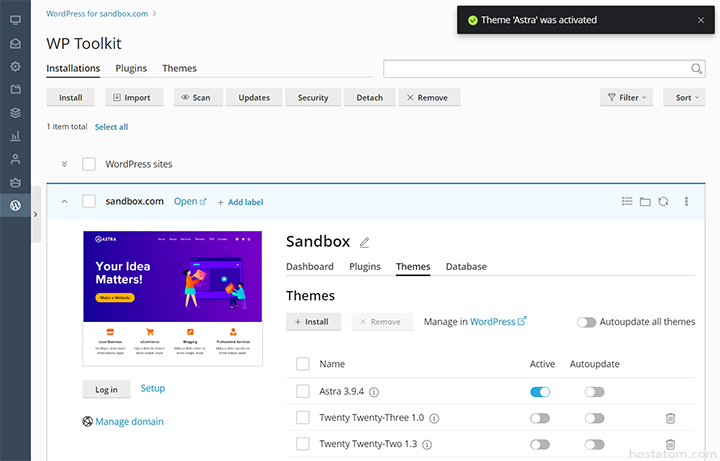
Task: Activate the Twenty Twenty-Three theme toggle
Action: (x=540, y=418)
